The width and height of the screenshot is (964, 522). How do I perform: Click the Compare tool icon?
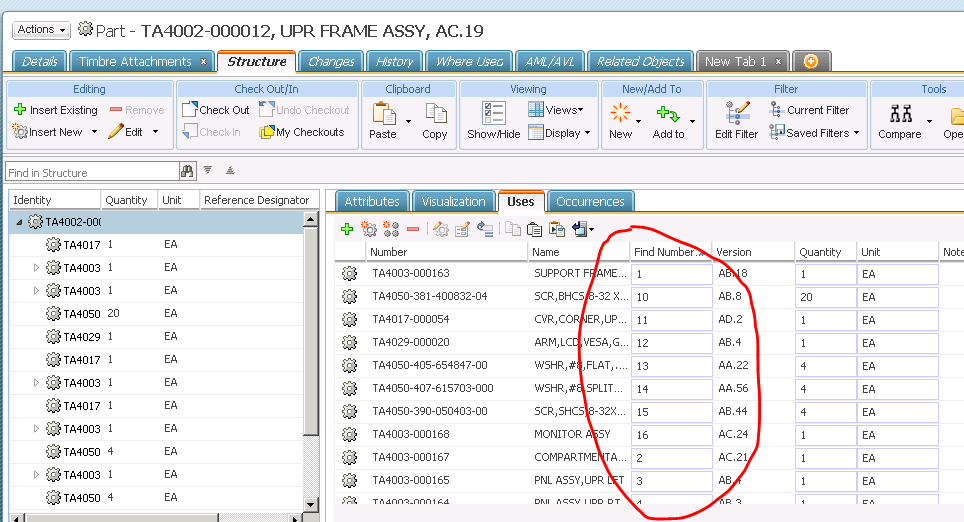click(899, 114)
